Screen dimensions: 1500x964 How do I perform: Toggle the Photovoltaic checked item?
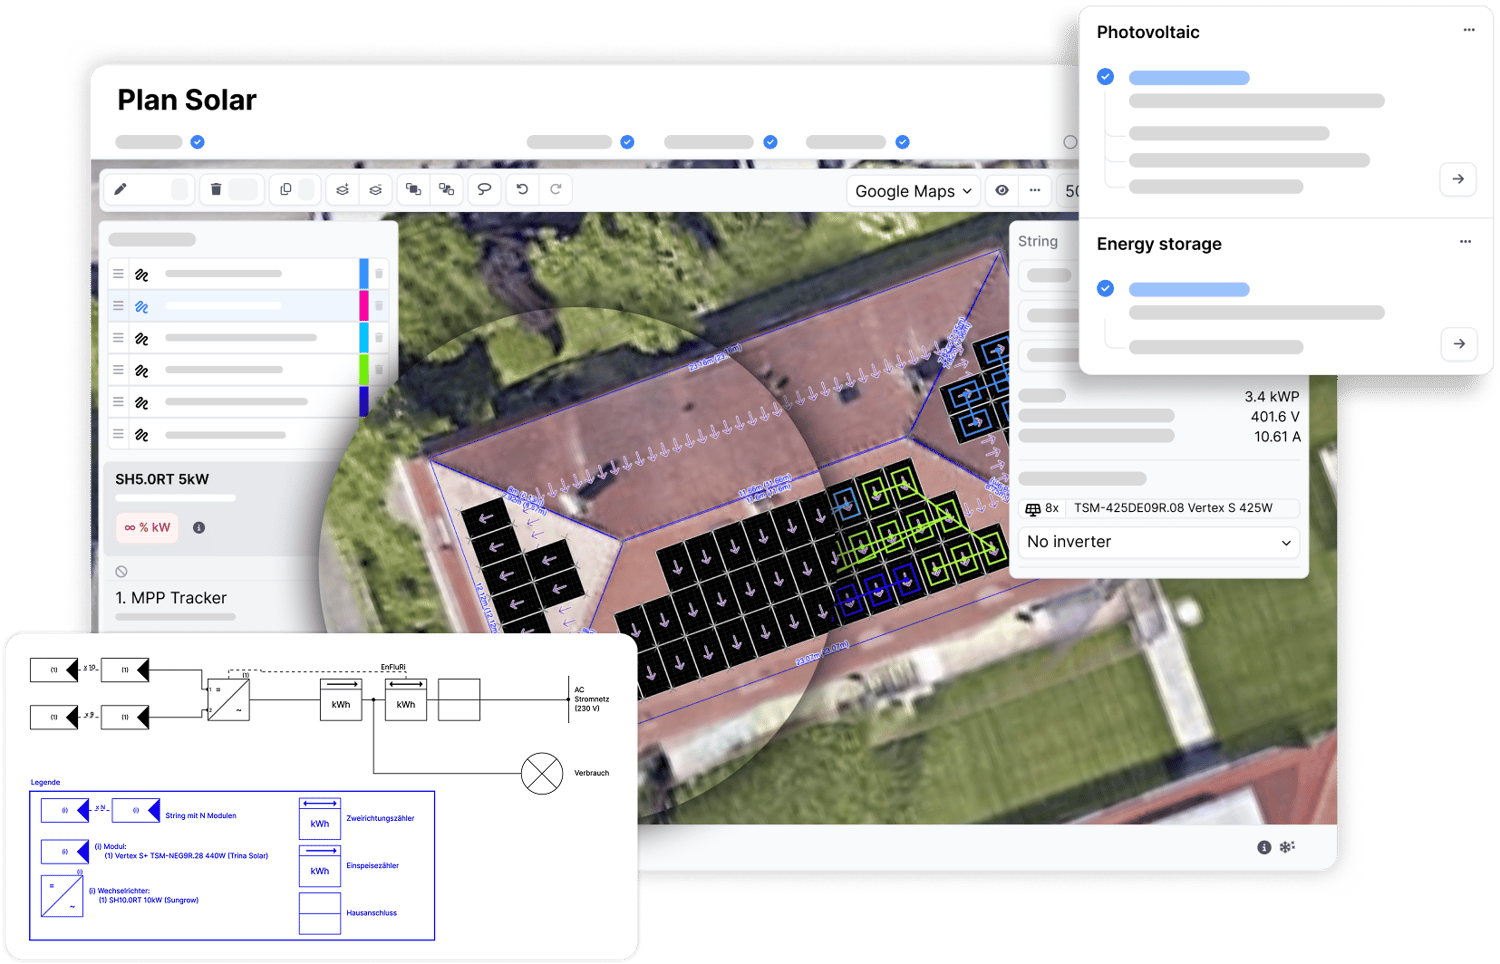coord(1105,77)
